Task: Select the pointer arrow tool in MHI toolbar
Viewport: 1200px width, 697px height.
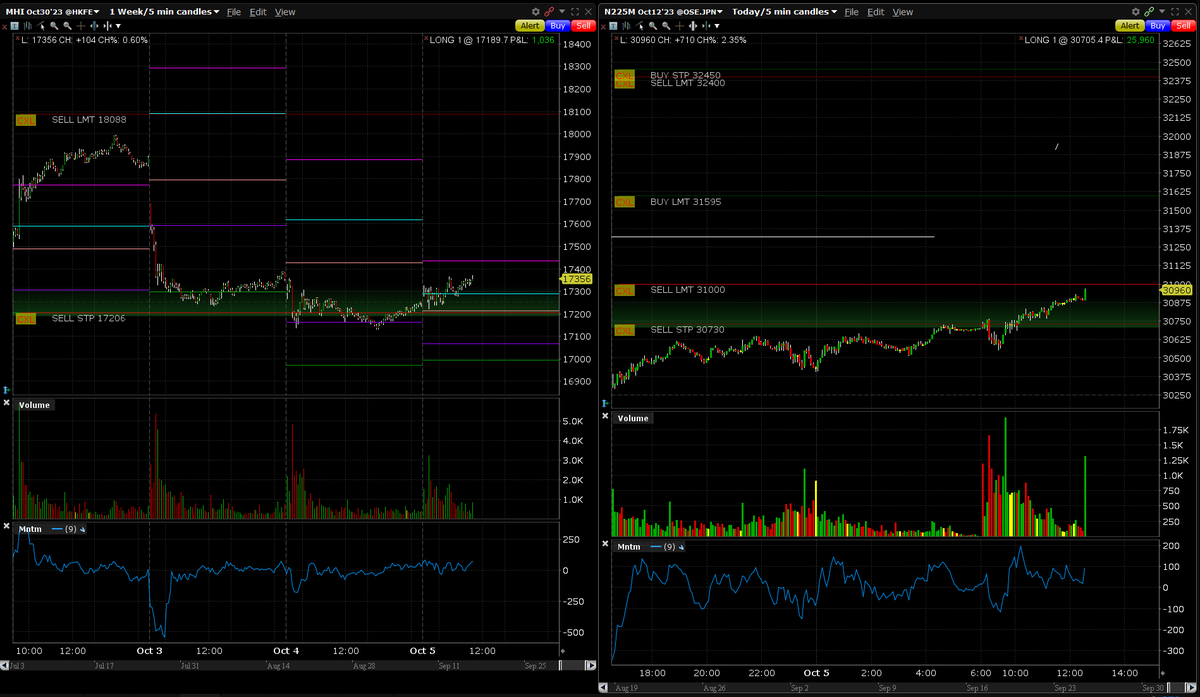Action: 40,25
